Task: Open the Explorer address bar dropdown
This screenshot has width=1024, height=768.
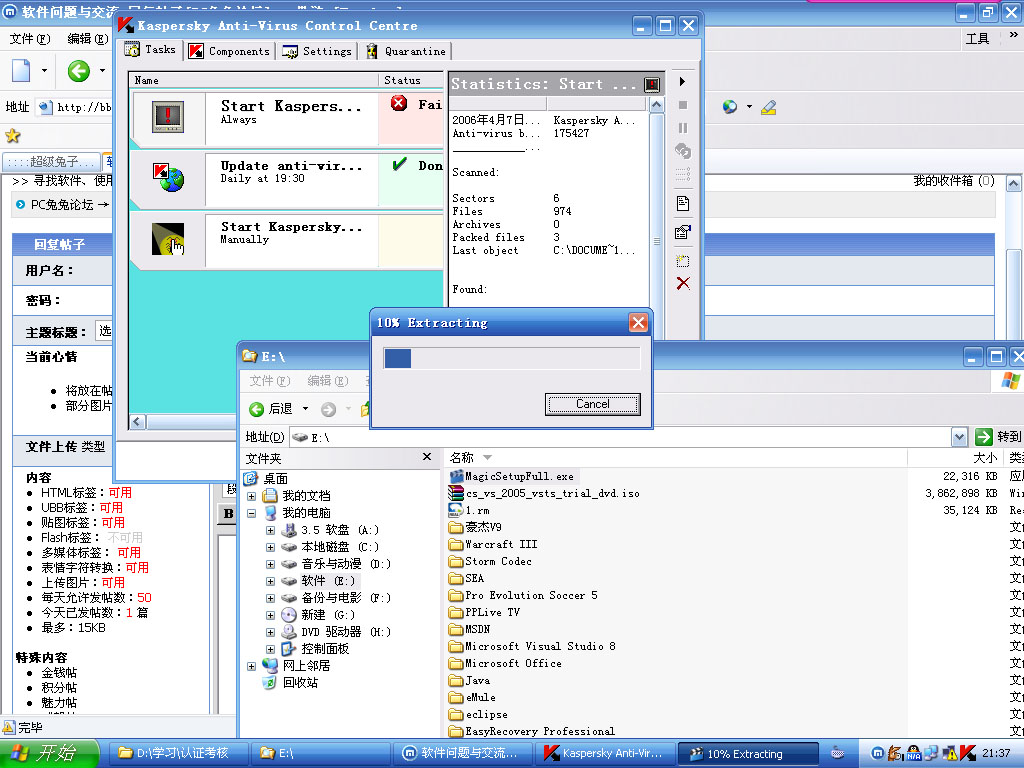Action: point(959,436)
